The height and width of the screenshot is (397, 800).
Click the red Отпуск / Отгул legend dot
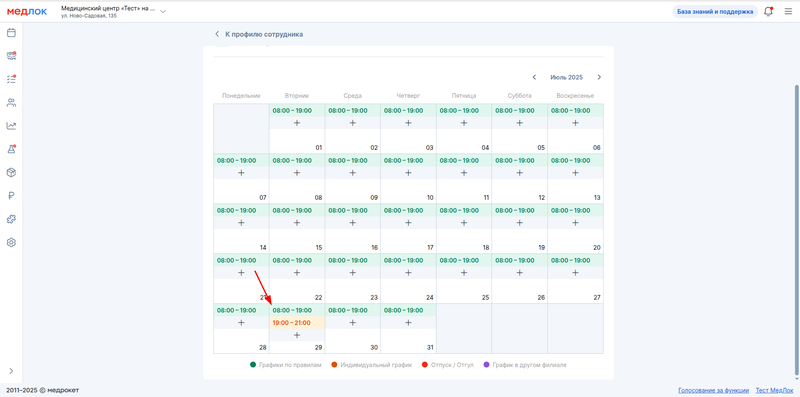(x=424, y=365)
